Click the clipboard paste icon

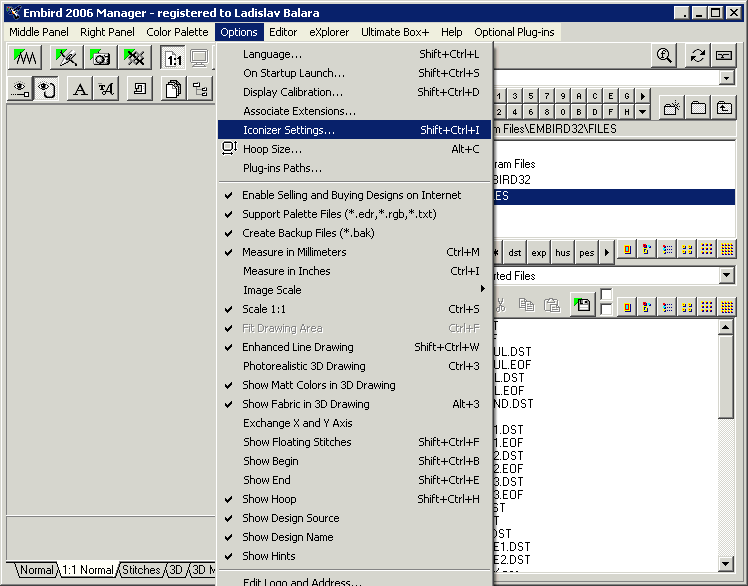coord(552,305)
